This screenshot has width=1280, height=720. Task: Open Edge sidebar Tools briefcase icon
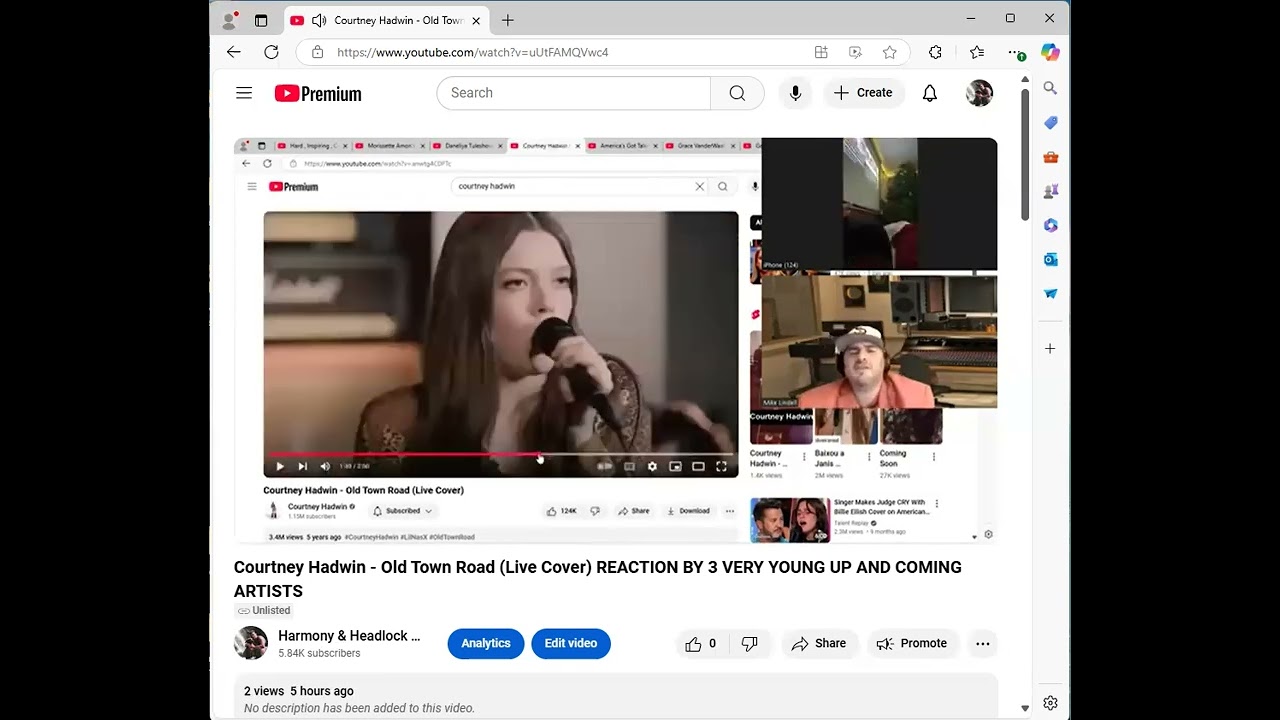1050,157
